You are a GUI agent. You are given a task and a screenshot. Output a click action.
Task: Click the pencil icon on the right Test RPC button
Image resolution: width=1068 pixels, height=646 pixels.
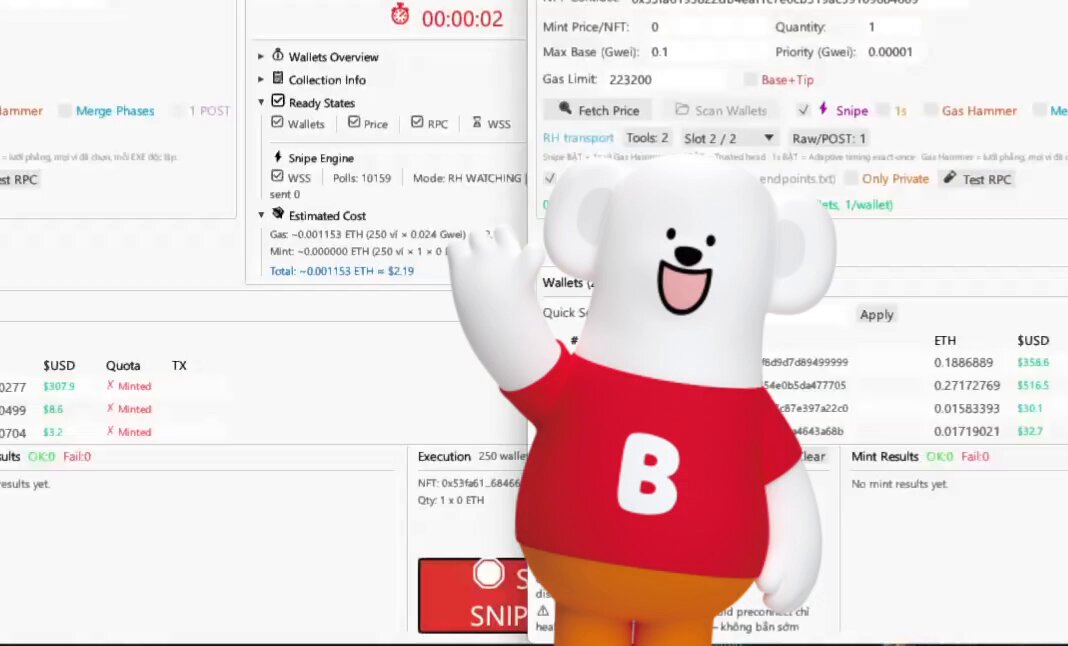[x=949, y=177]
